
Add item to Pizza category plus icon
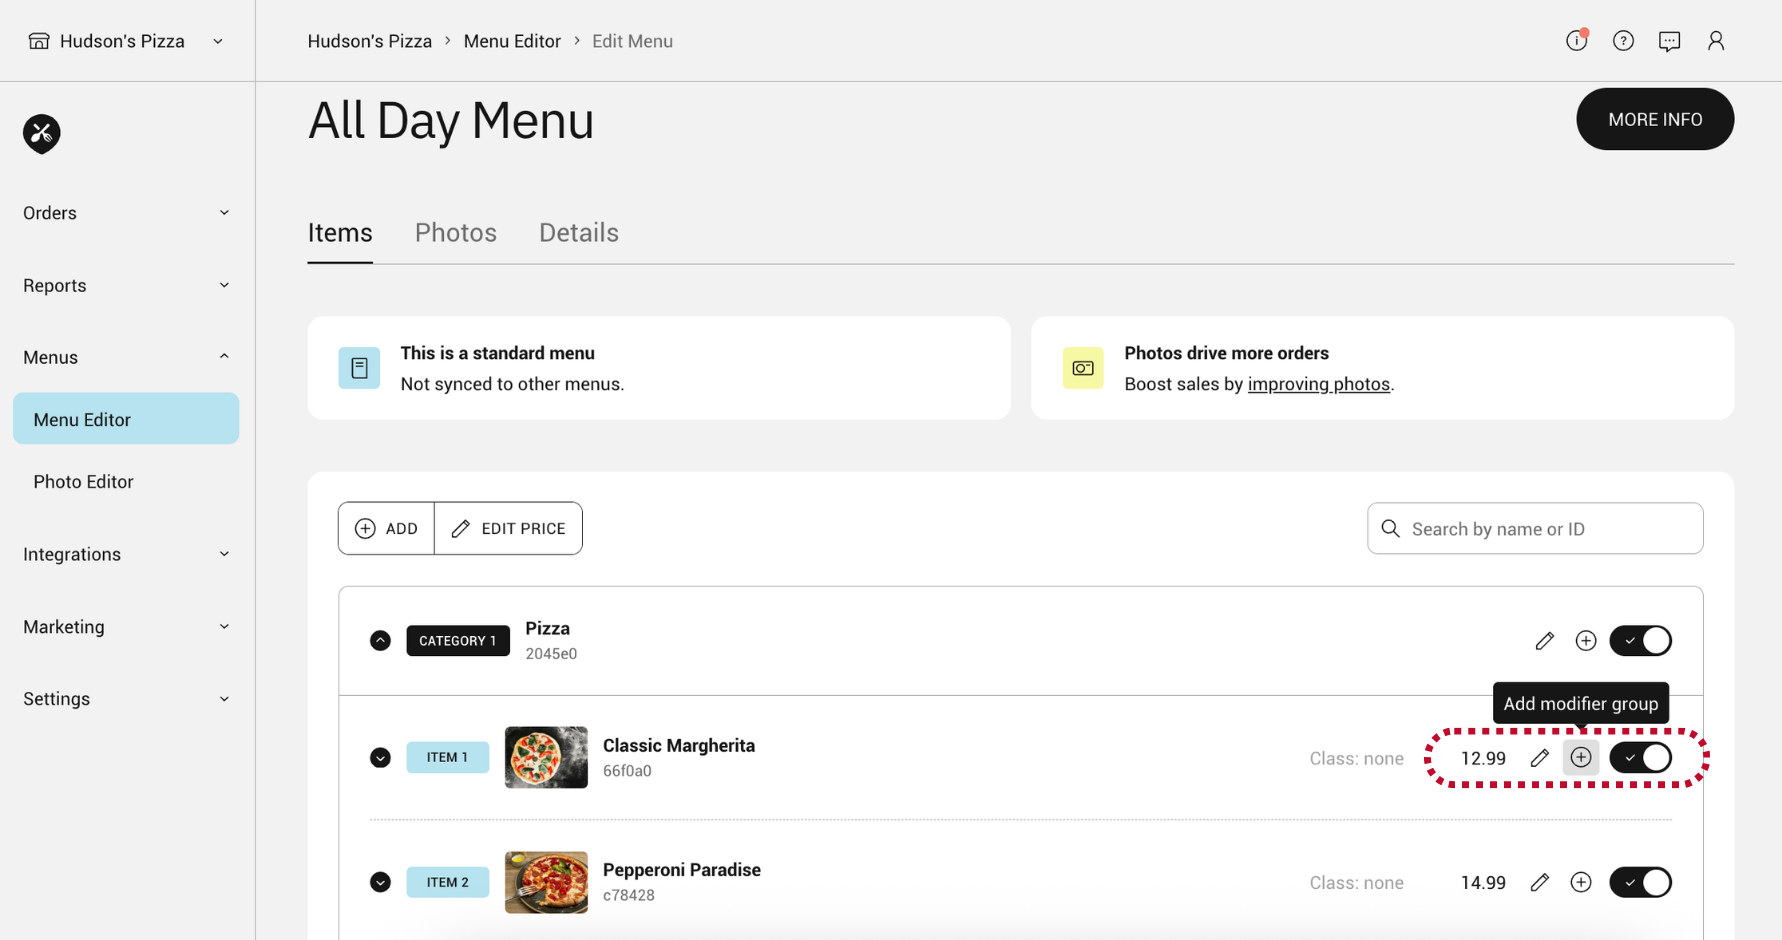pyautogui.click(x=1586, y=641)
